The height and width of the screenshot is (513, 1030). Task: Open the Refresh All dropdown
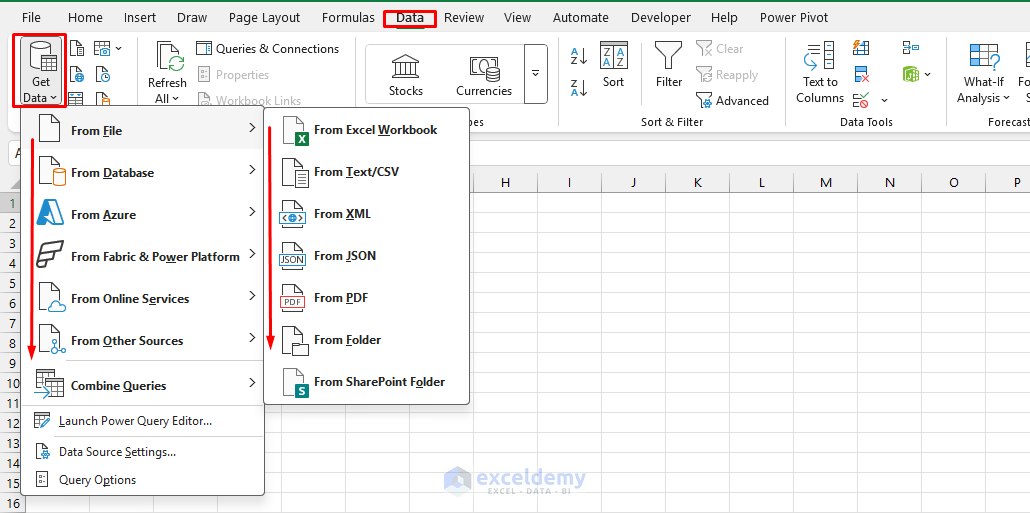(167, 99)
